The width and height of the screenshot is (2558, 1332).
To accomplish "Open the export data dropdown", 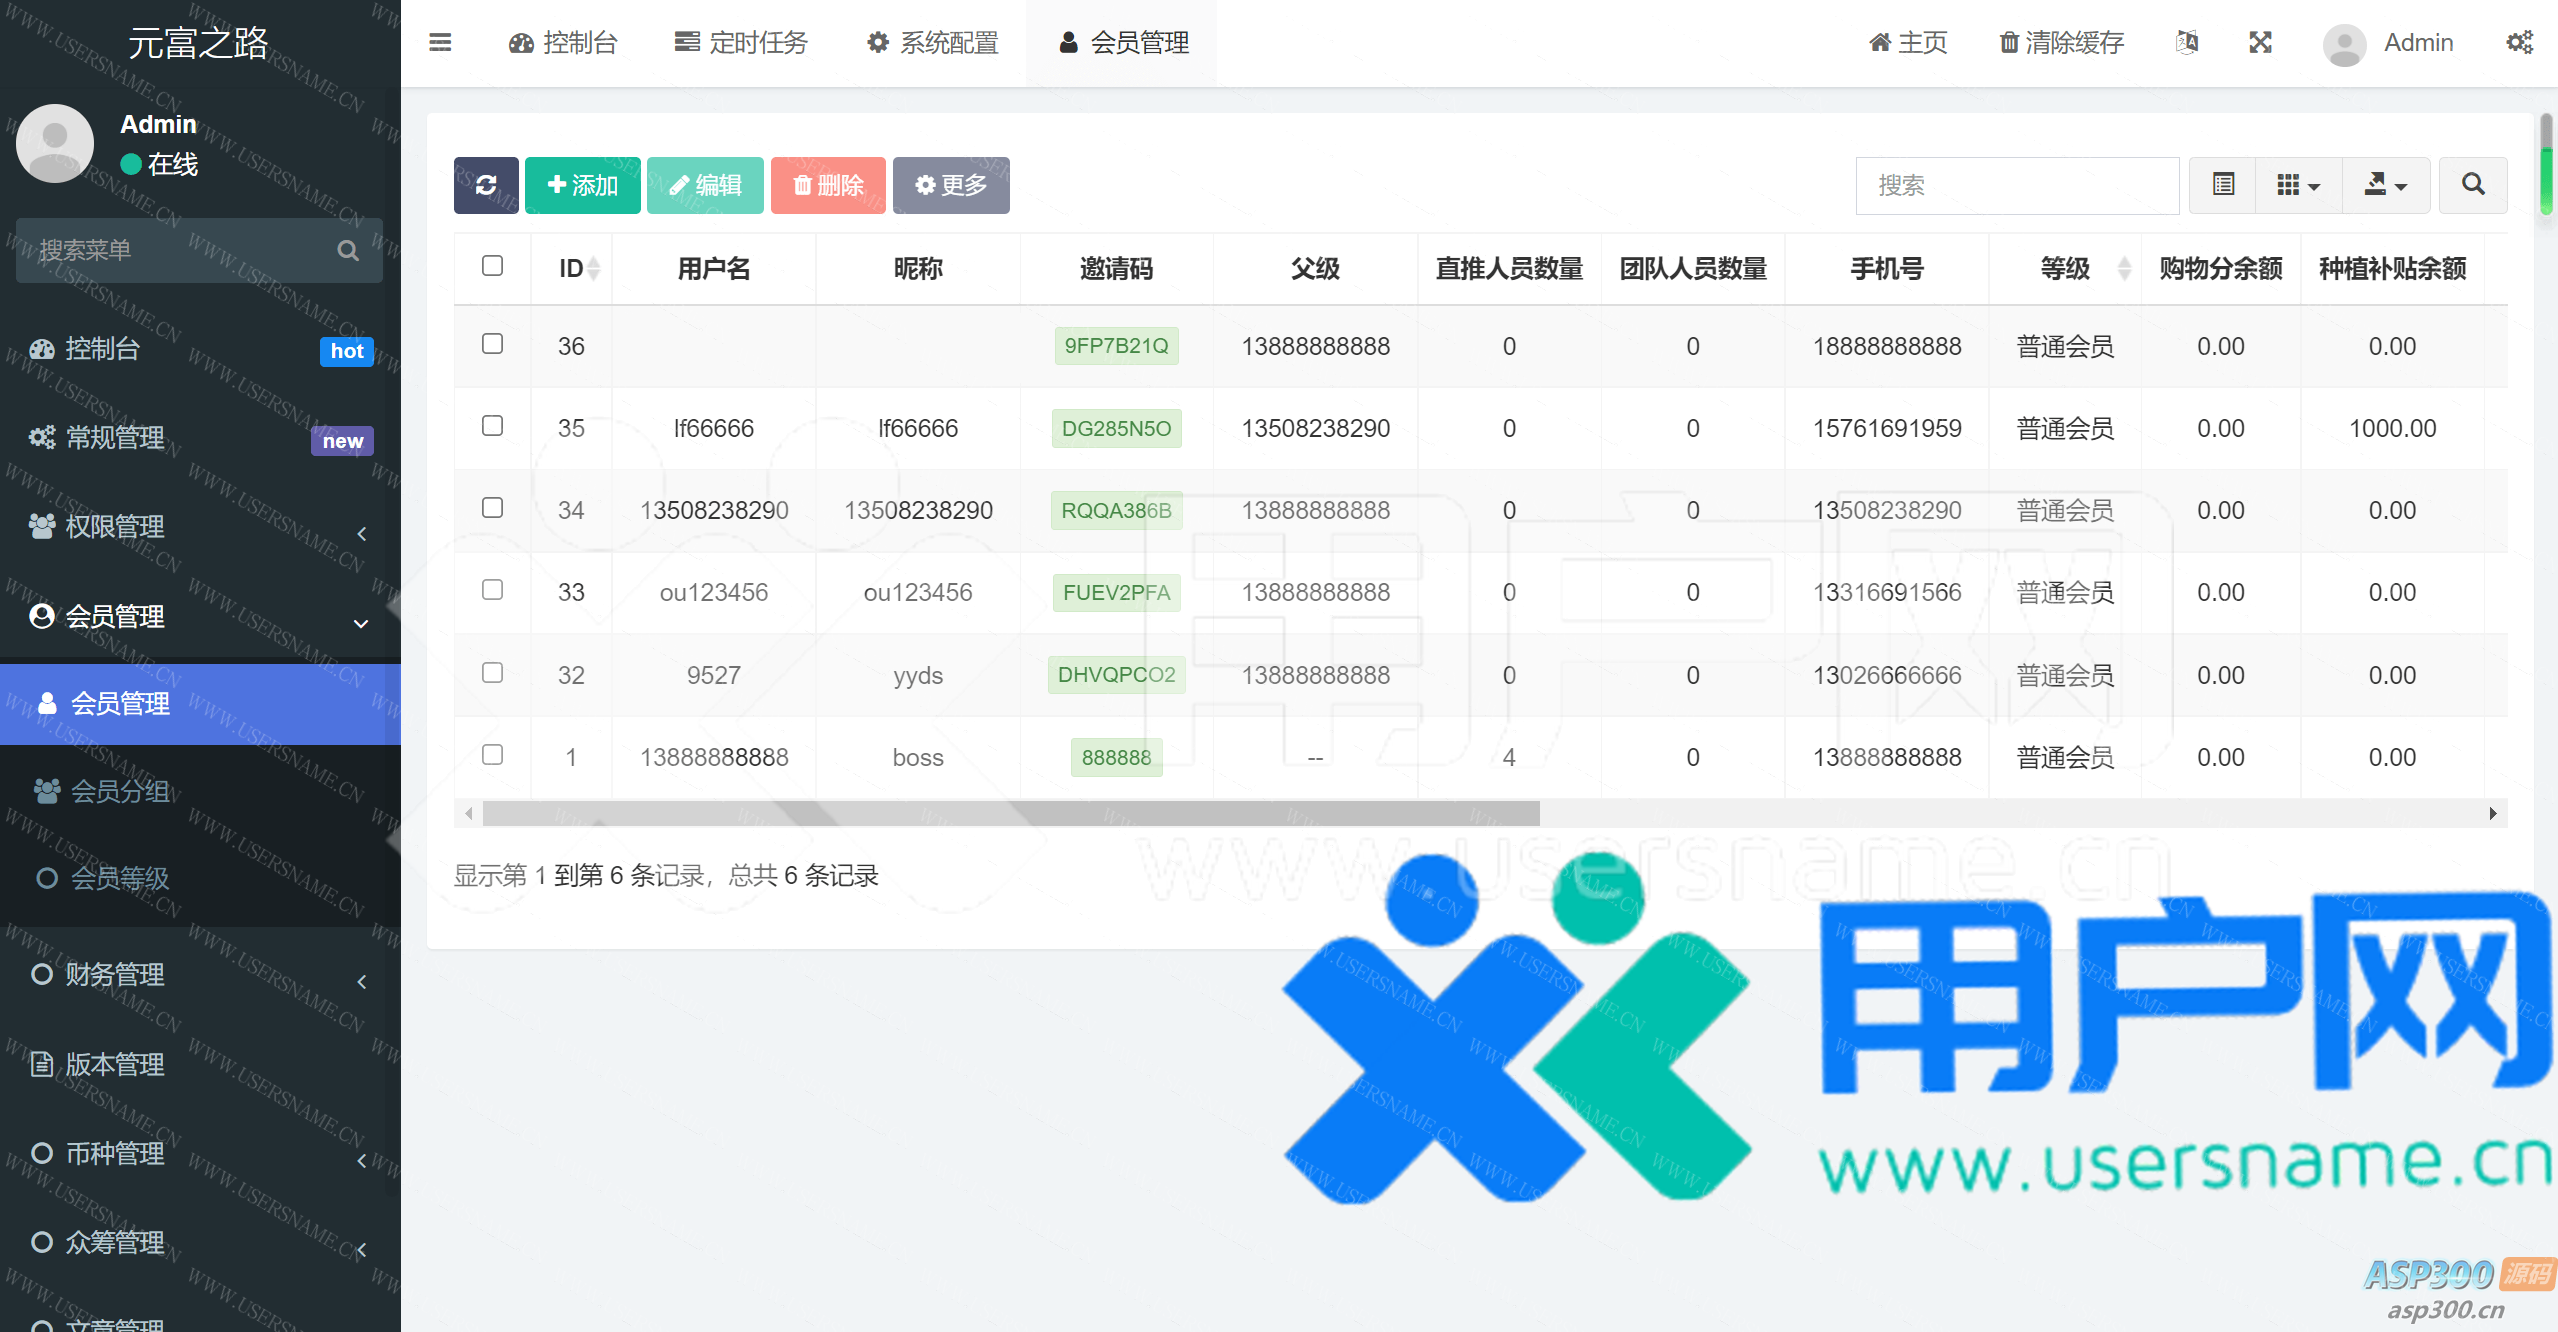I will click(x=2385, y=185).
